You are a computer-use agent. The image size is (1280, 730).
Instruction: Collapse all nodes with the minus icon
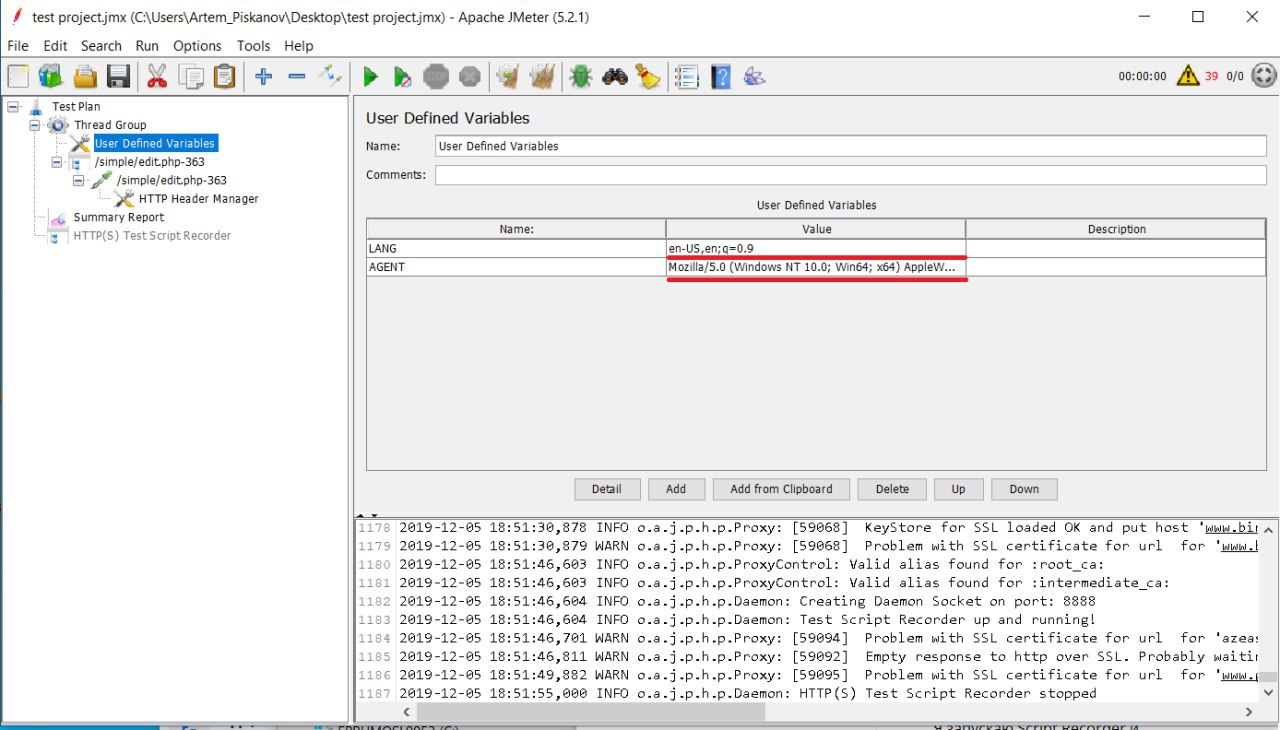click(x=297, y=76)
